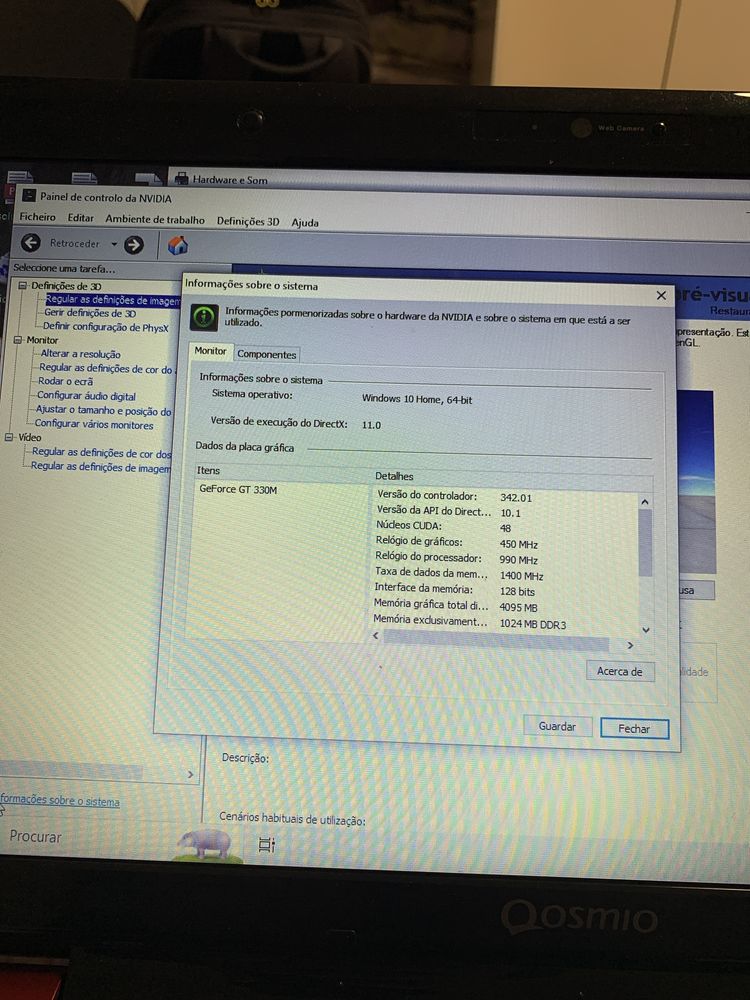
Task: Select Gerir definições de 3D
Action: (90, 313)
